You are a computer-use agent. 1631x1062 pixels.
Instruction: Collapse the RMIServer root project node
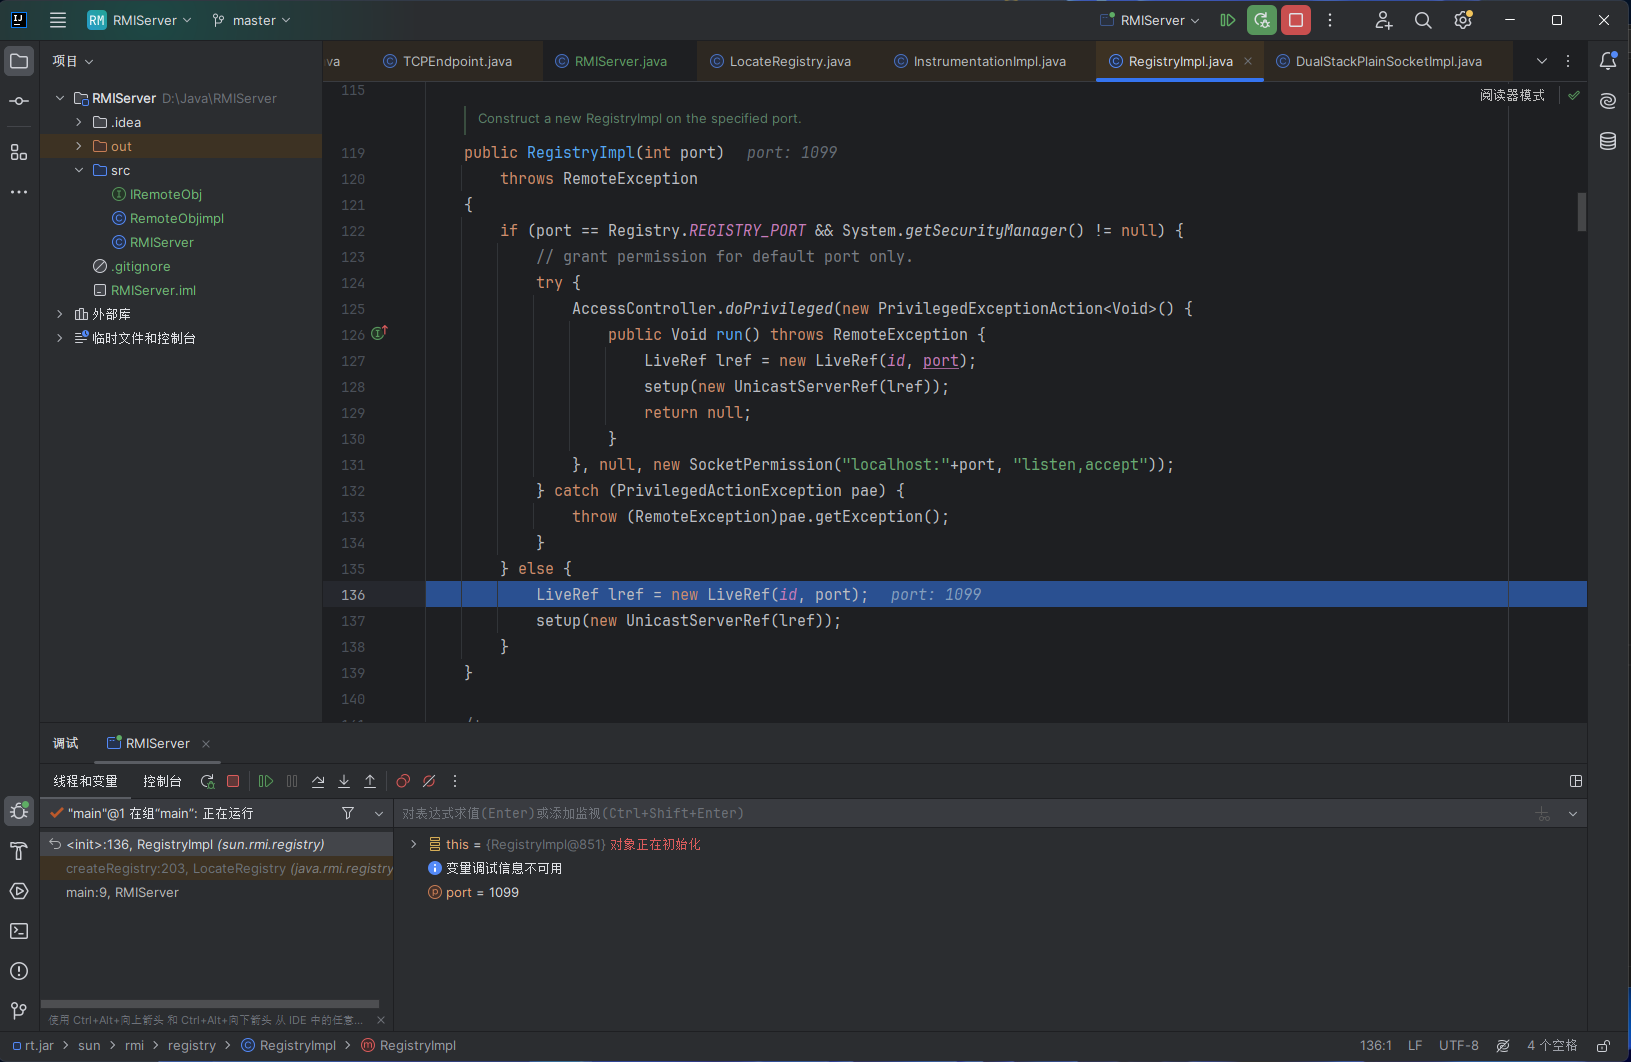click(60, 98)
